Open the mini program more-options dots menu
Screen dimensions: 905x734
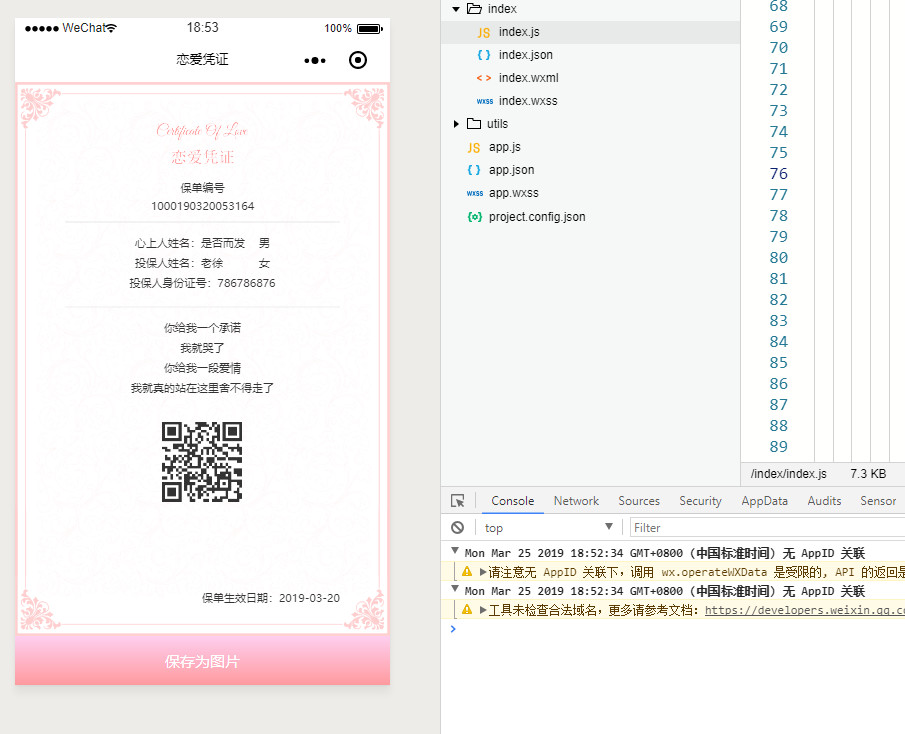(315, 60)
